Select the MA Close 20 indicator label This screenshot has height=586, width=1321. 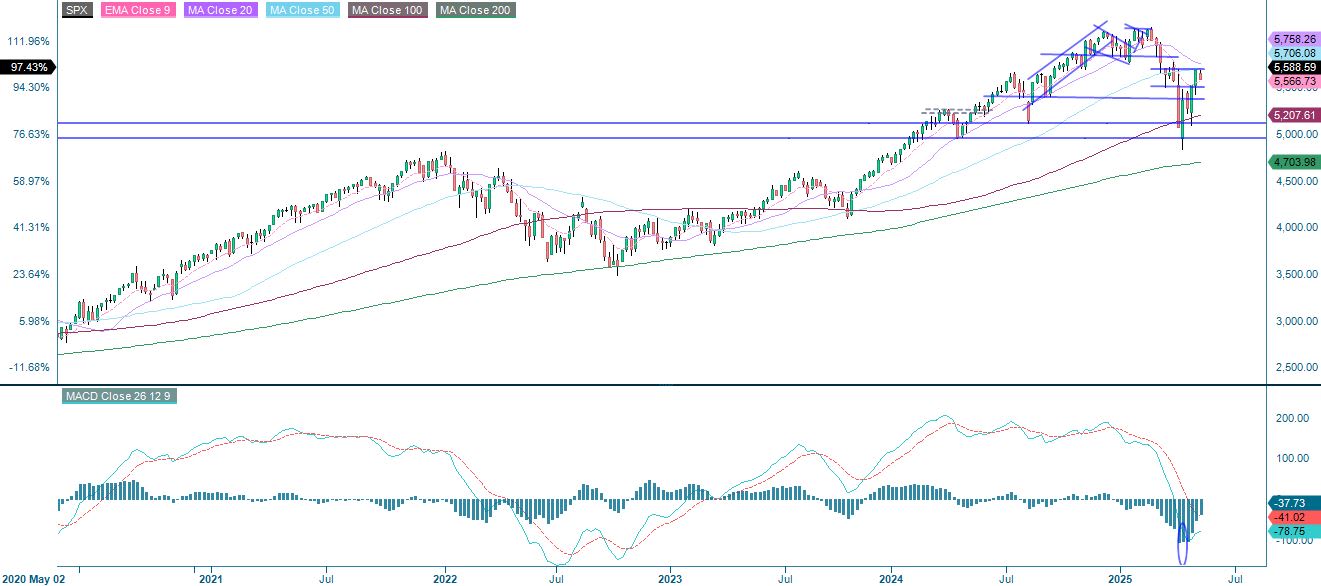click(x=220, y=10)
